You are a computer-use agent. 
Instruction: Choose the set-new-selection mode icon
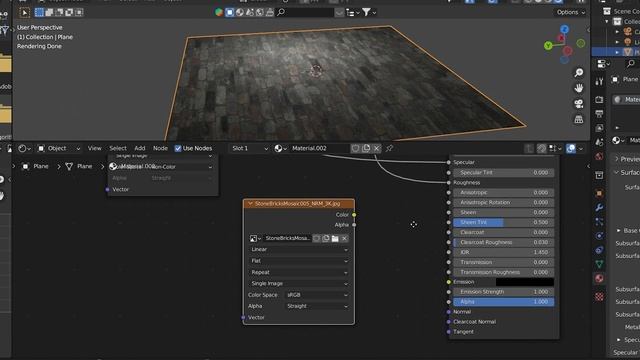point(39,12)
